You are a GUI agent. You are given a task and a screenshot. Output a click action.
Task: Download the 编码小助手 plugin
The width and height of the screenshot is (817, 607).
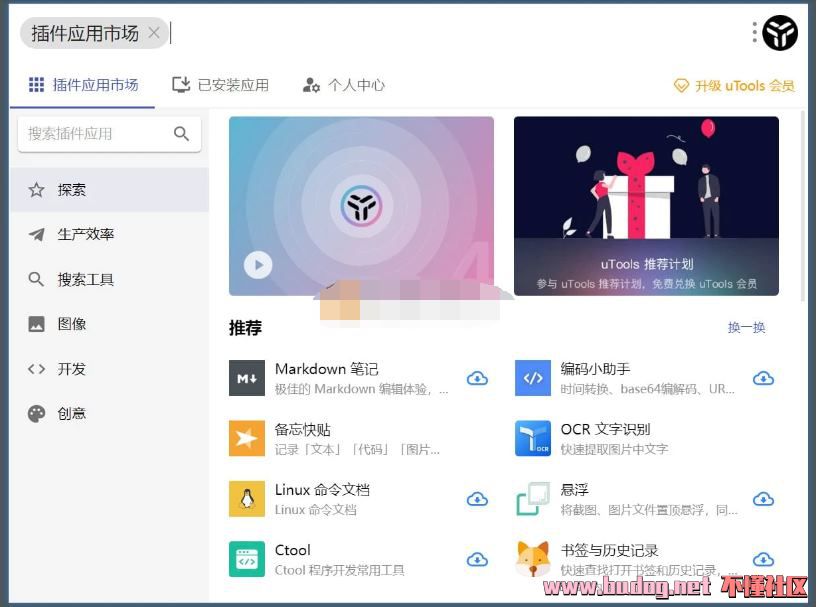click(763, 378)
